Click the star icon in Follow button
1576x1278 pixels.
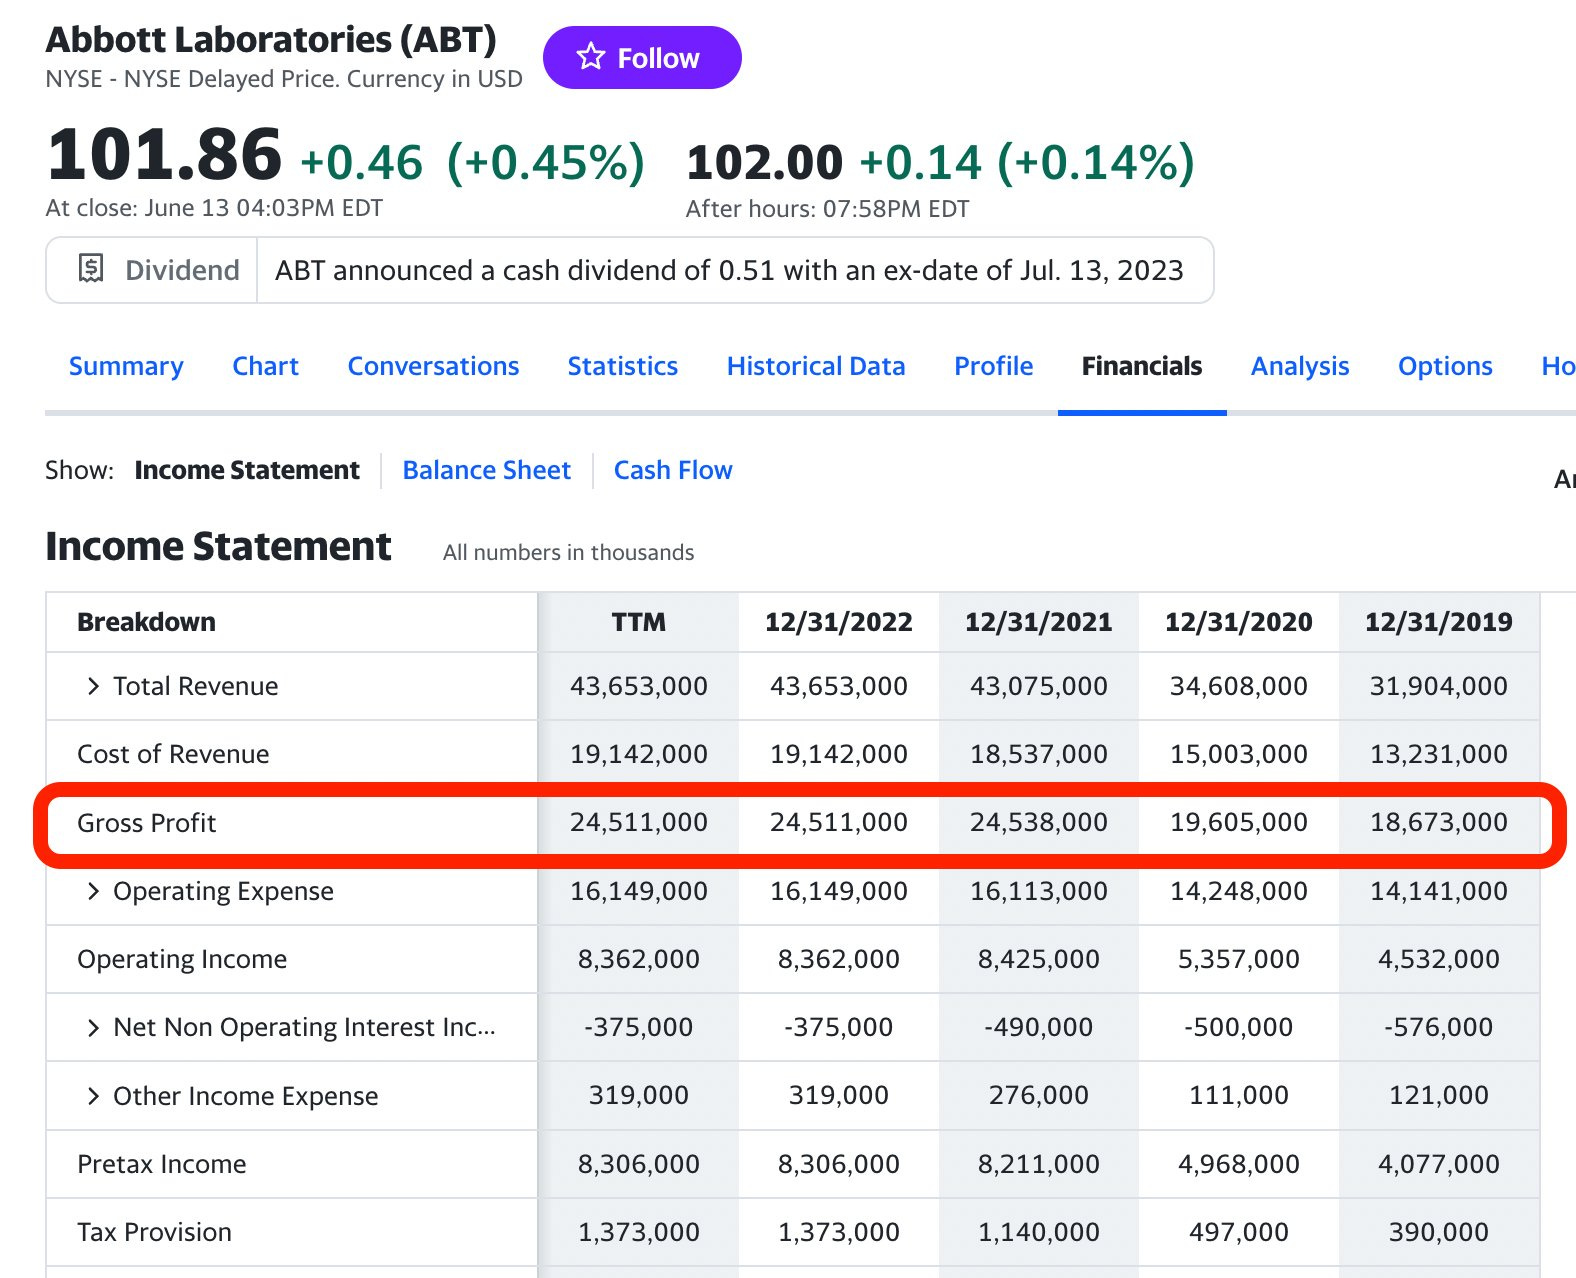click(x=591, y=57)
